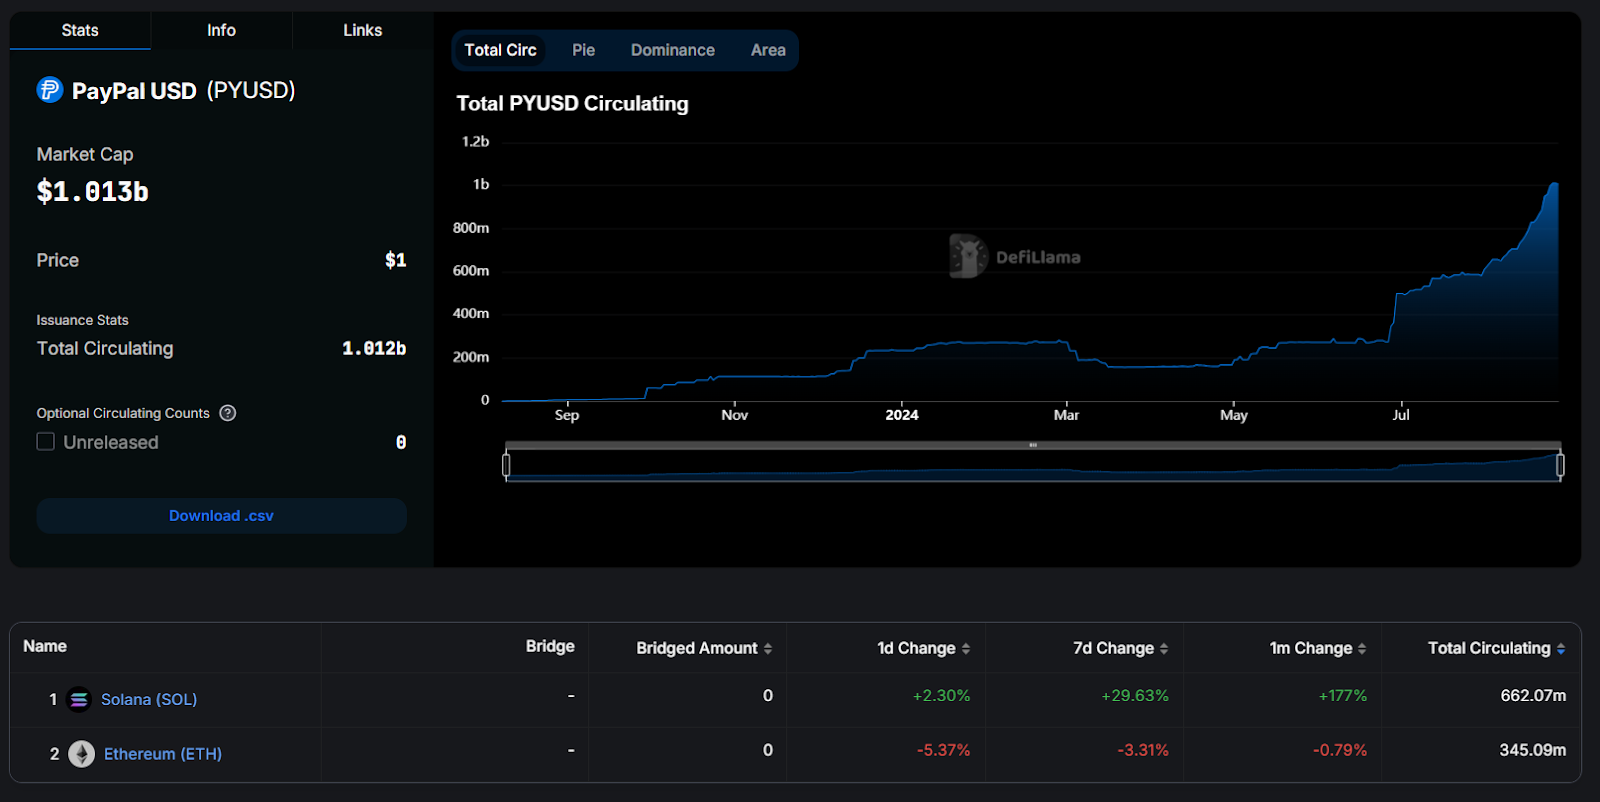Sort by 1m Change arrows

(1362, 649)
